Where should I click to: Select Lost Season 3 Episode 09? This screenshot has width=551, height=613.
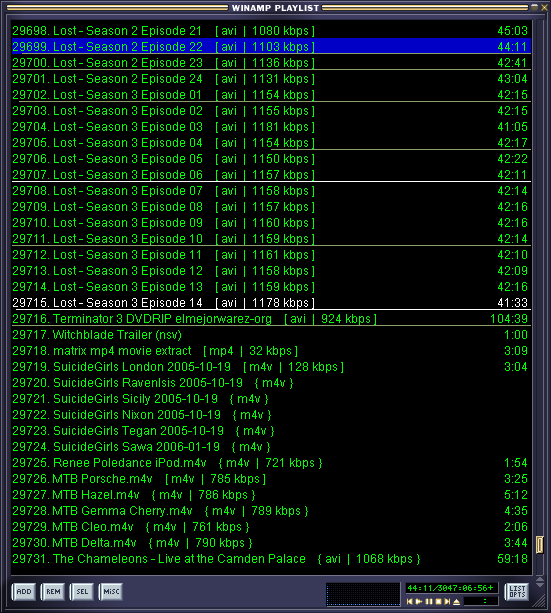(x=271, y=222)
